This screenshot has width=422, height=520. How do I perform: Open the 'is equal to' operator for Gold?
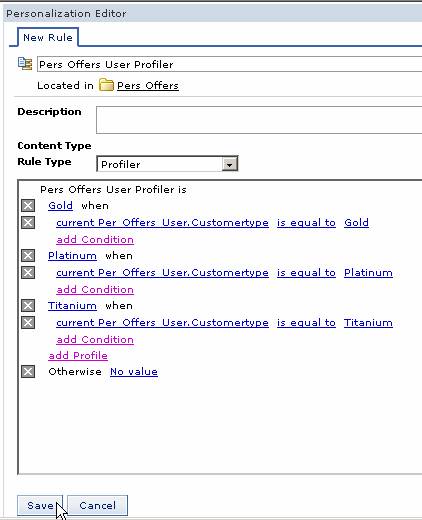tap(306, 222)
